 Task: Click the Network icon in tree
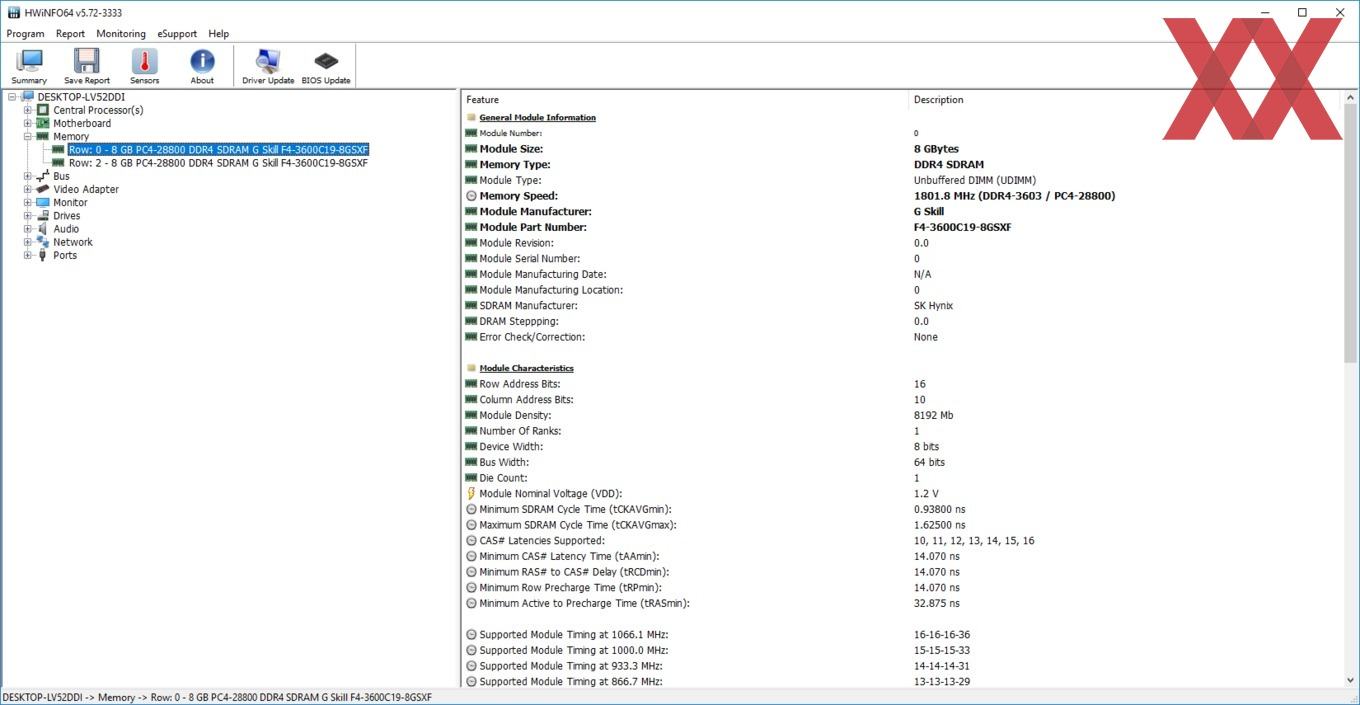43,242
